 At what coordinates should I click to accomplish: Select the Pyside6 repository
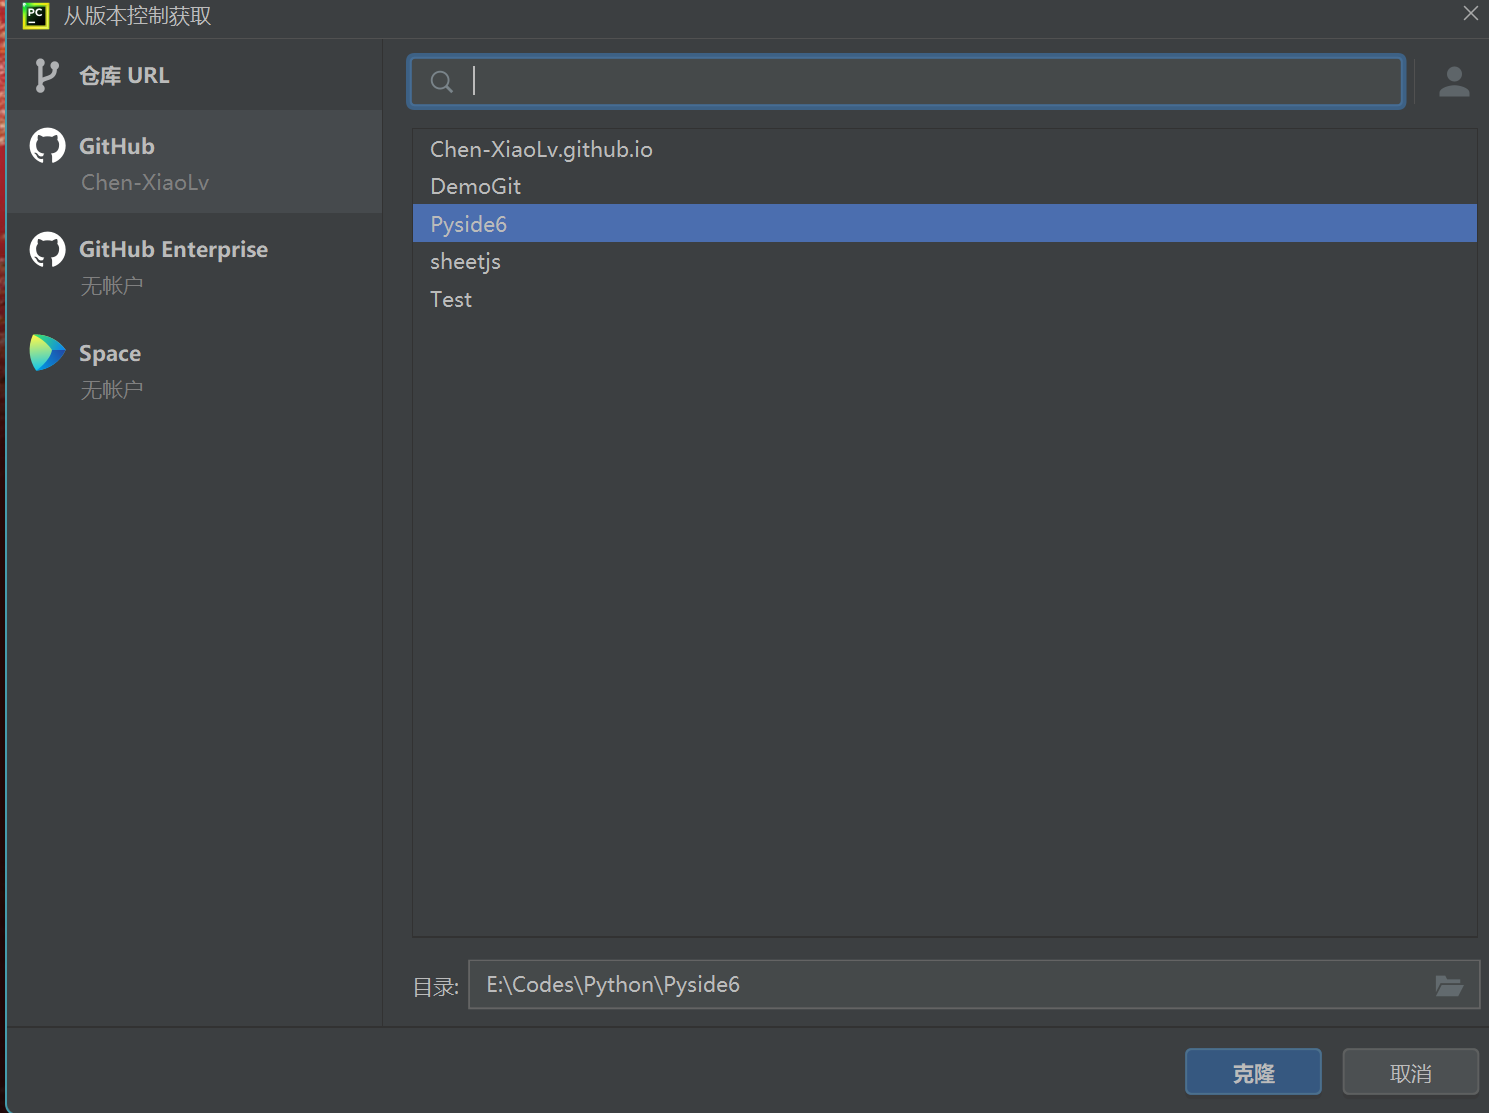pos(944,224)
